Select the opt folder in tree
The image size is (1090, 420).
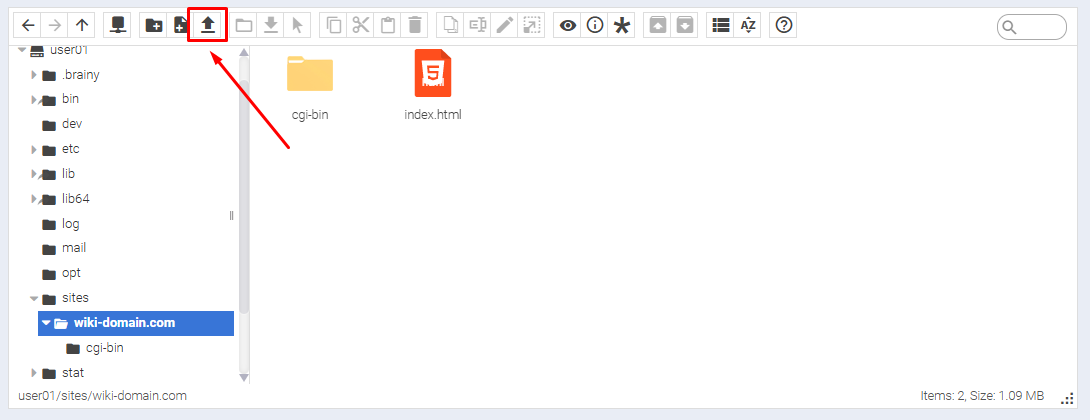(72, 273)
